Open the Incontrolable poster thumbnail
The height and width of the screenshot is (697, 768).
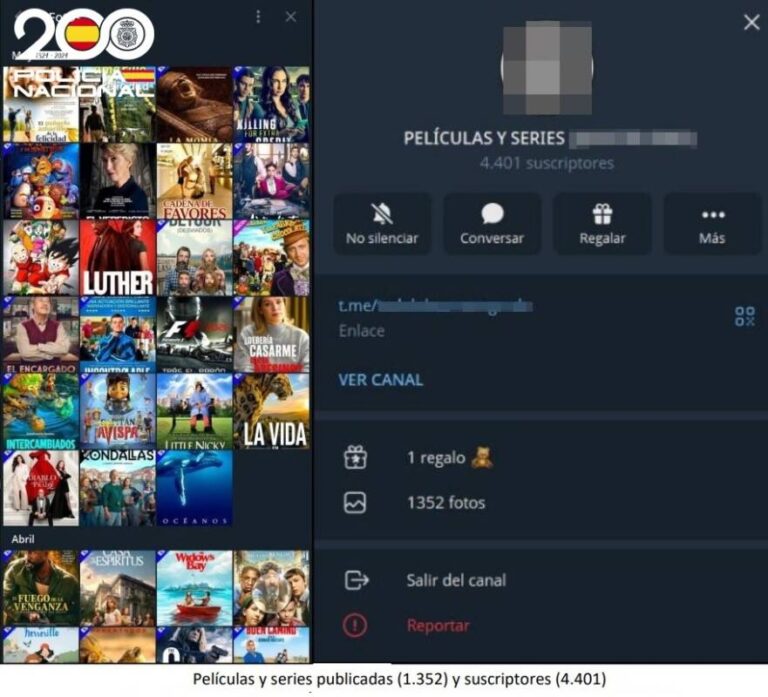point(118,335)
